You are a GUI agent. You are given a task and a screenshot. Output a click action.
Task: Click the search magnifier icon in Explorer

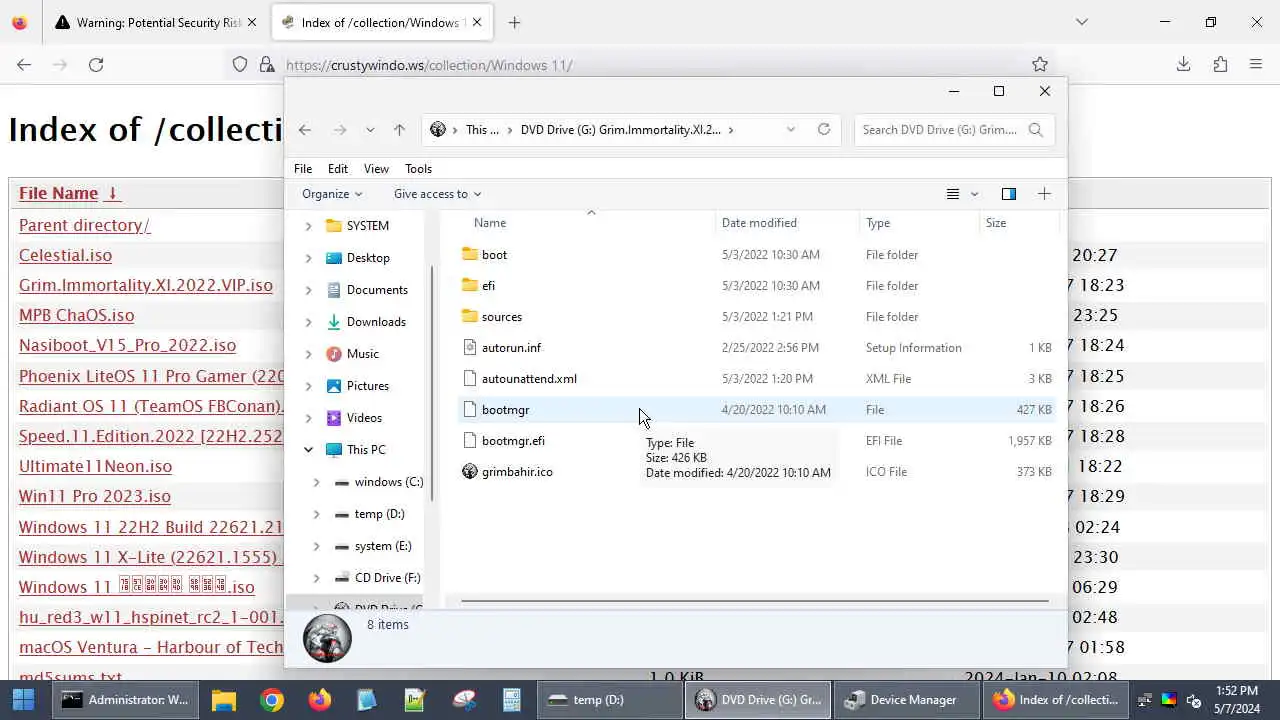[1036, 130]
